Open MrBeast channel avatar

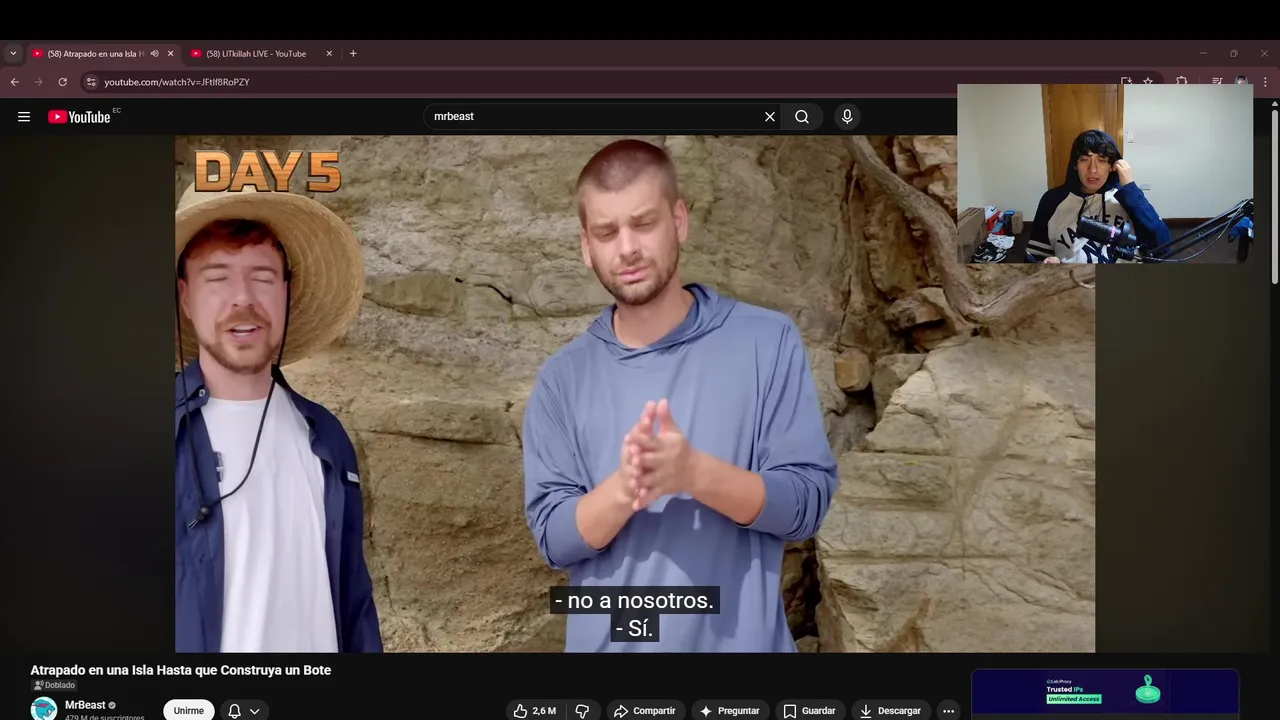pyautogui.click(x=43, y=709)
